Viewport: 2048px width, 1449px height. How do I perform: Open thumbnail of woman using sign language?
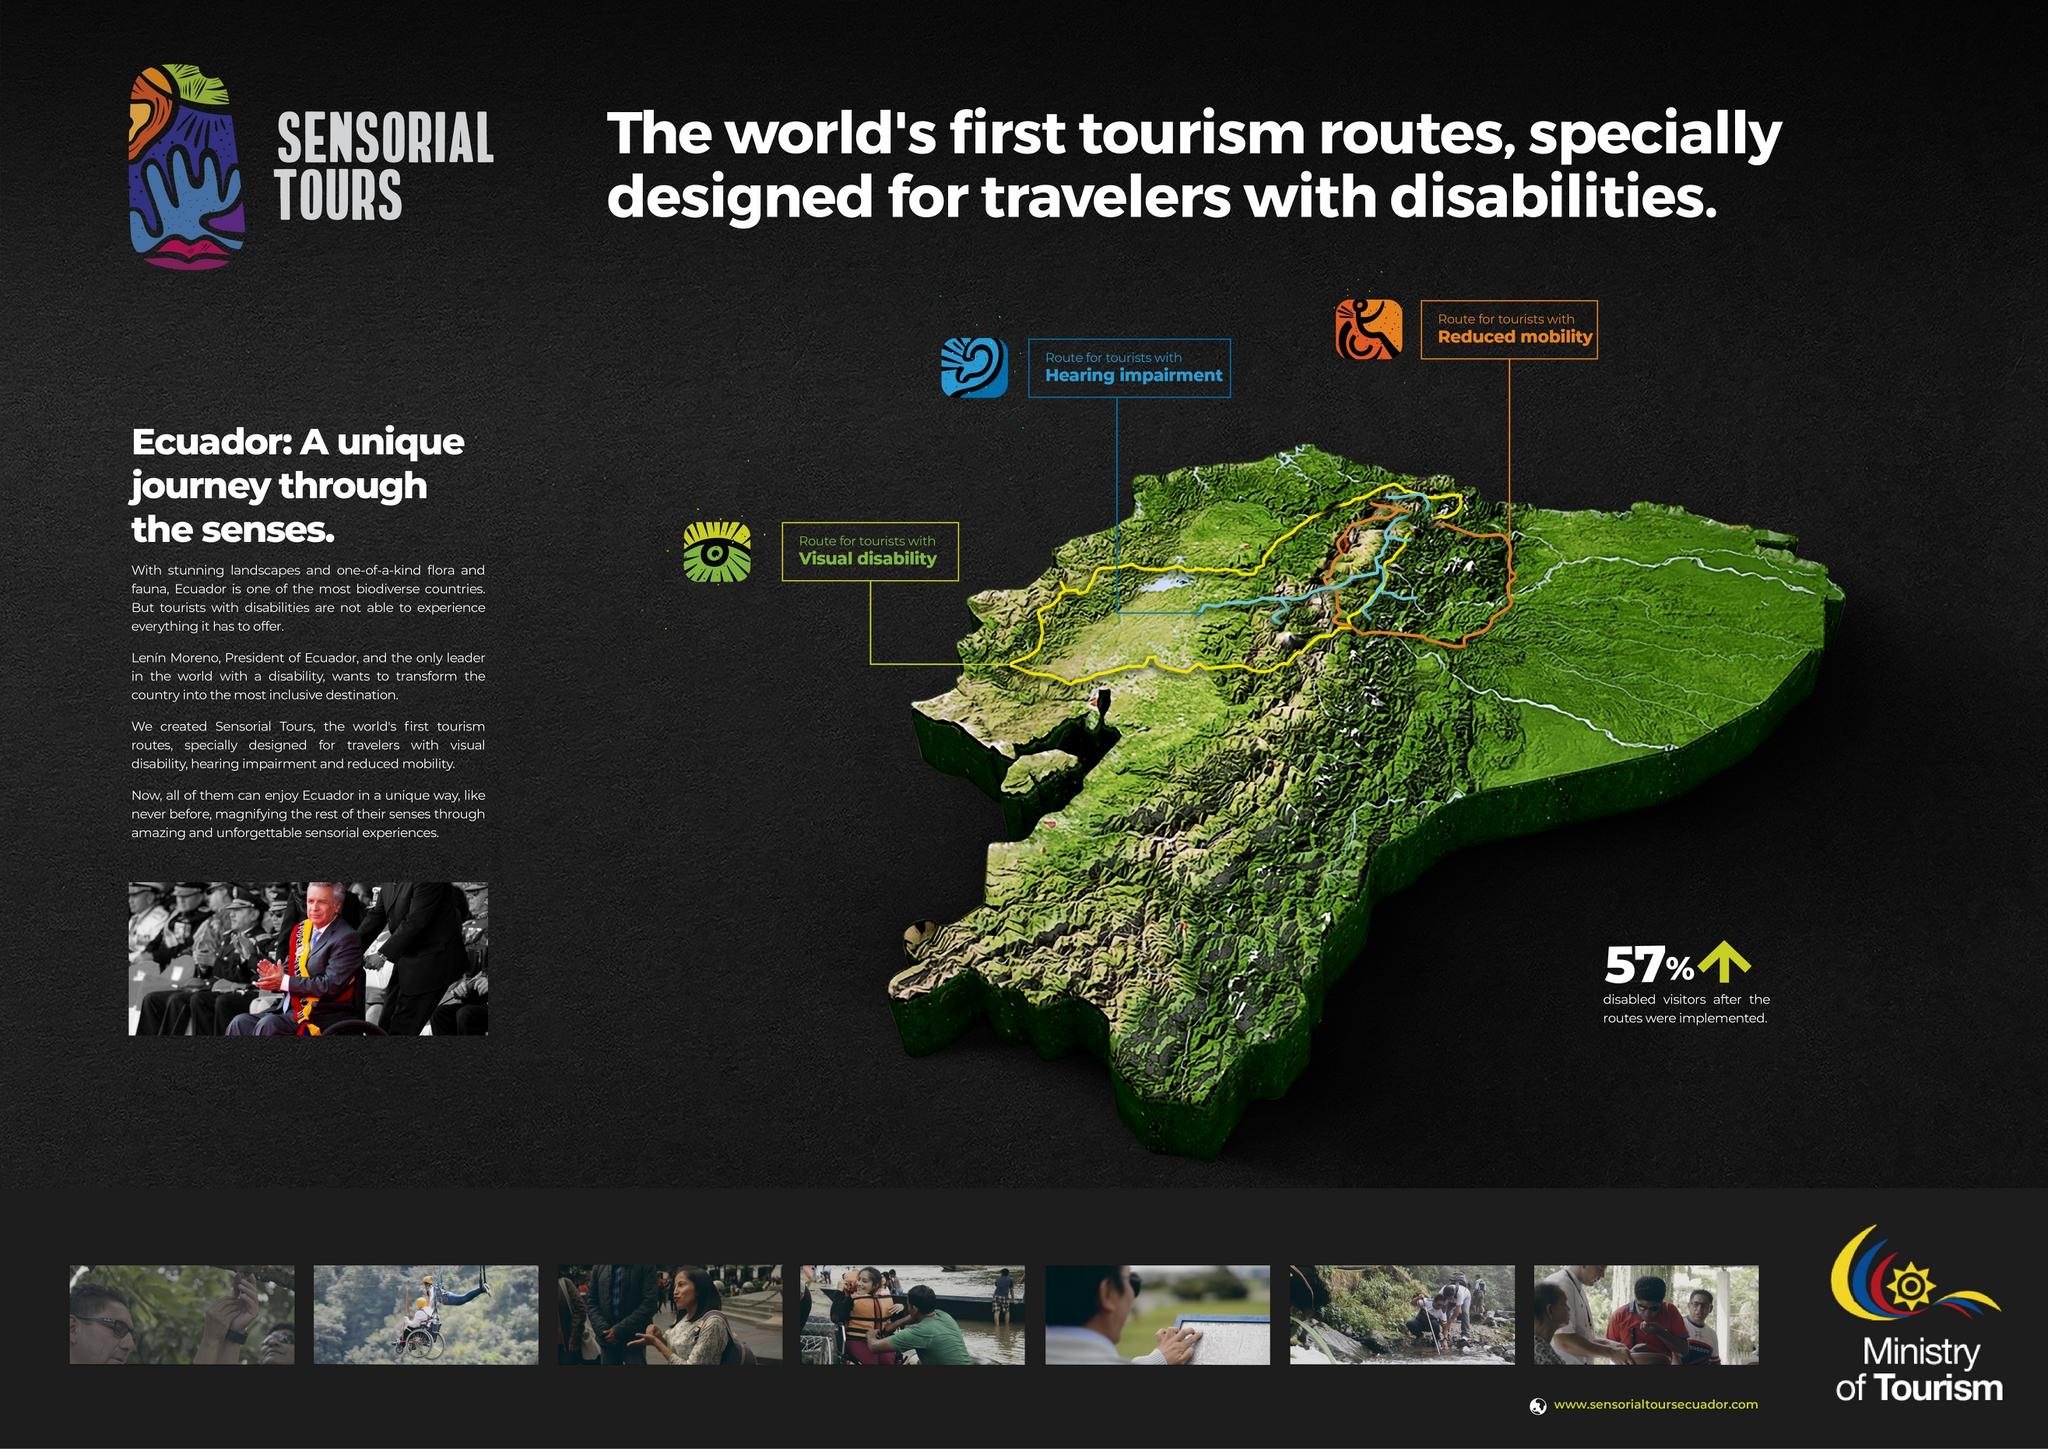tap(670, 1315)
